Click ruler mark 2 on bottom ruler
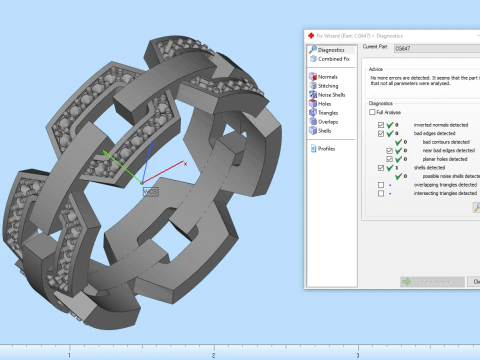Image resolution: width=480 pixels, height=360 pixels. pyautogui.click(x=213, y=355)
